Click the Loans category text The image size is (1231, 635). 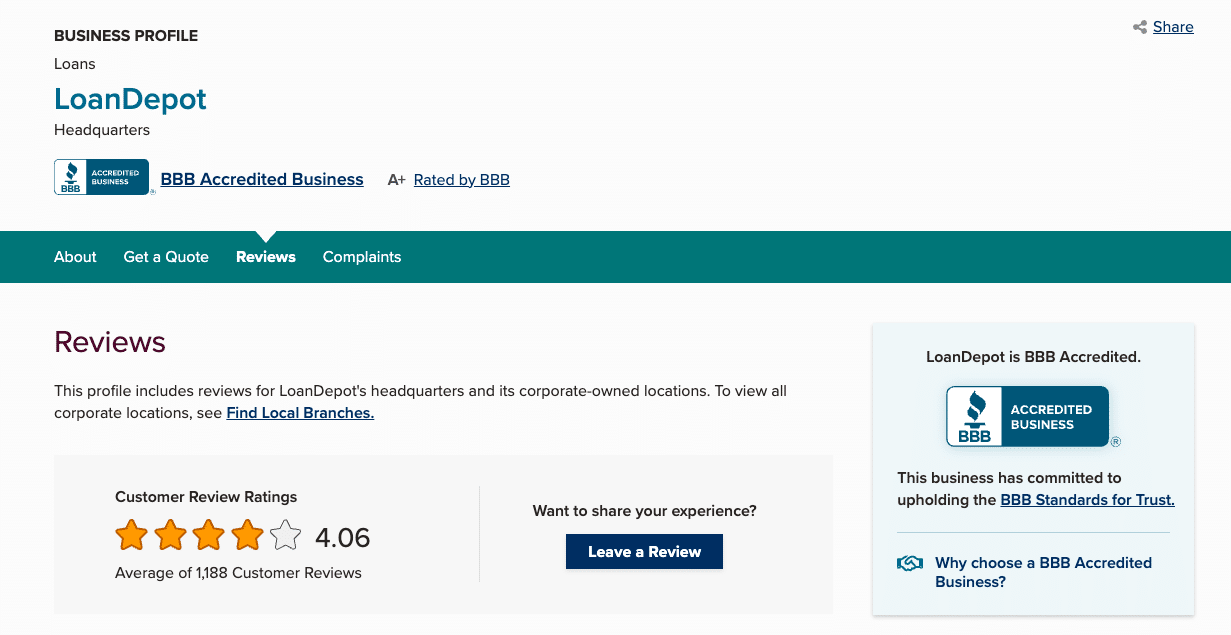75,64
